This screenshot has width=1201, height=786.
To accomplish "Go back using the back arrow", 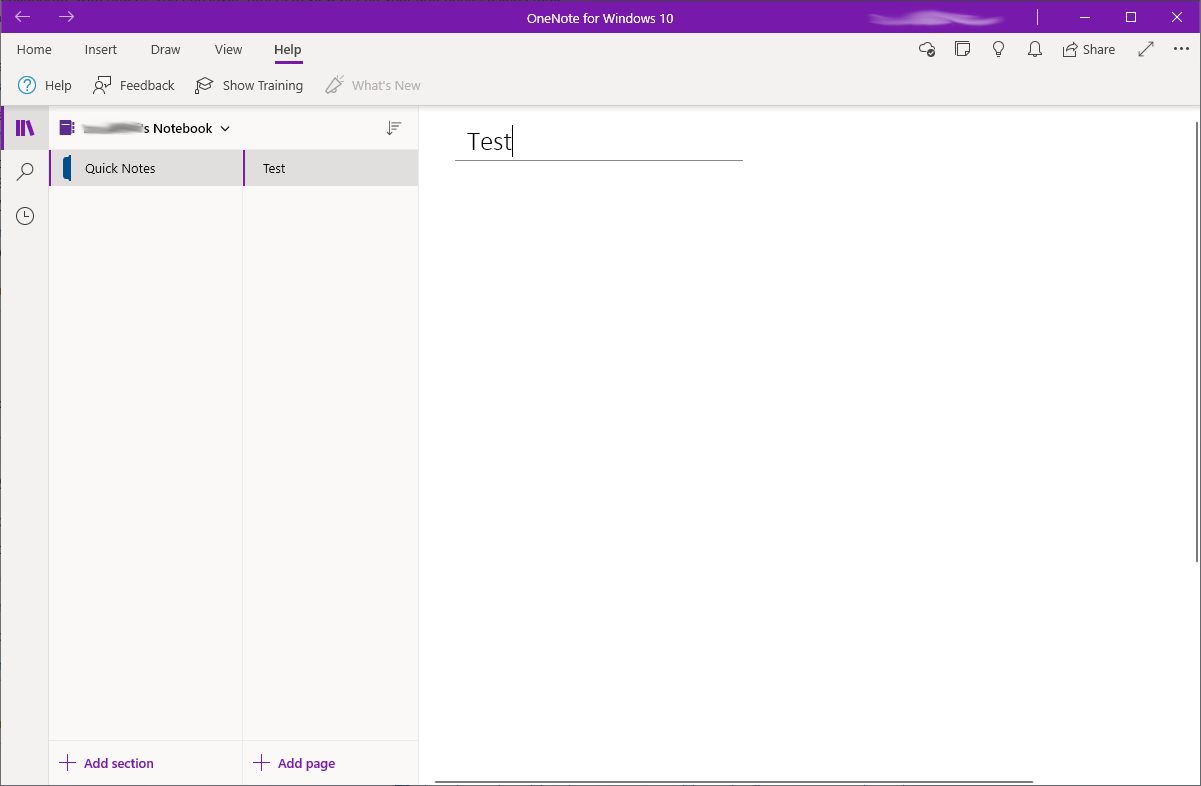I will (x=22, y=17).
